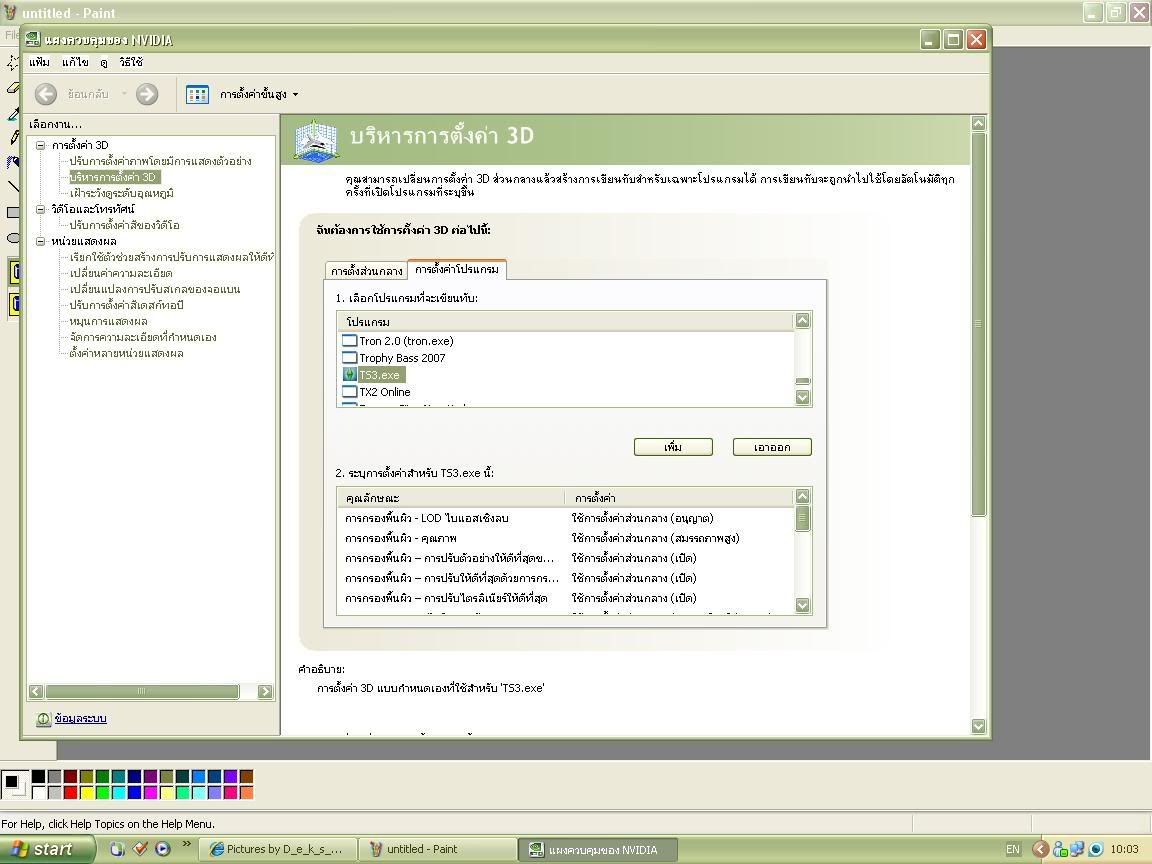
Task: Open Windows Media Player quick launch icon
Action: click(162, 849)
